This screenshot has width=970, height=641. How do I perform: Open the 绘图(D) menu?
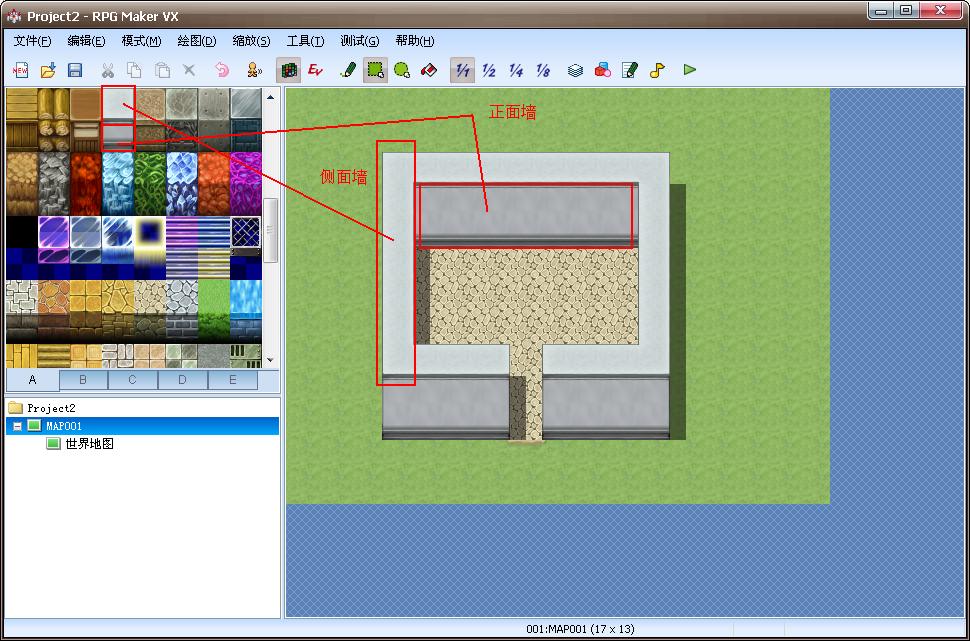[x=197, y=41]
